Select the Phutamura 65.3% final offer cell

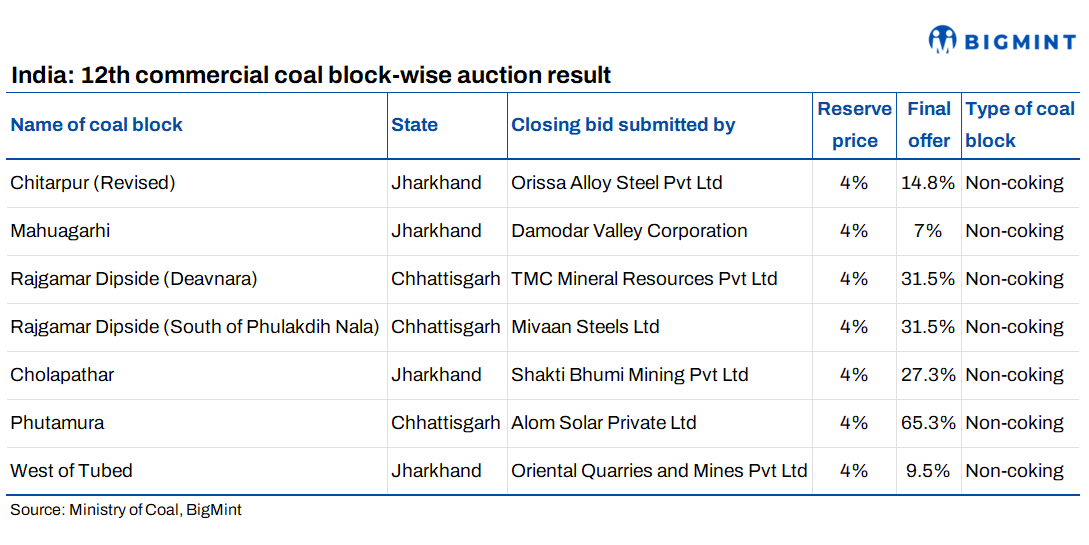928,423
